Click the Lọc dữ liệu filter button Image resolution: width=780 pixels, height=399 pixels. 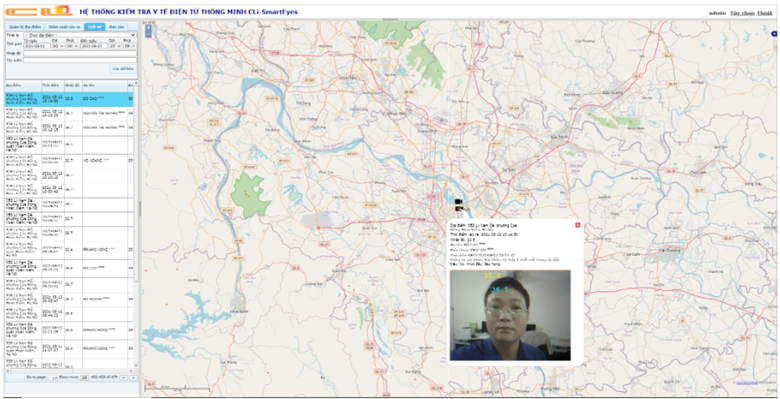click(x=123, y=69)
